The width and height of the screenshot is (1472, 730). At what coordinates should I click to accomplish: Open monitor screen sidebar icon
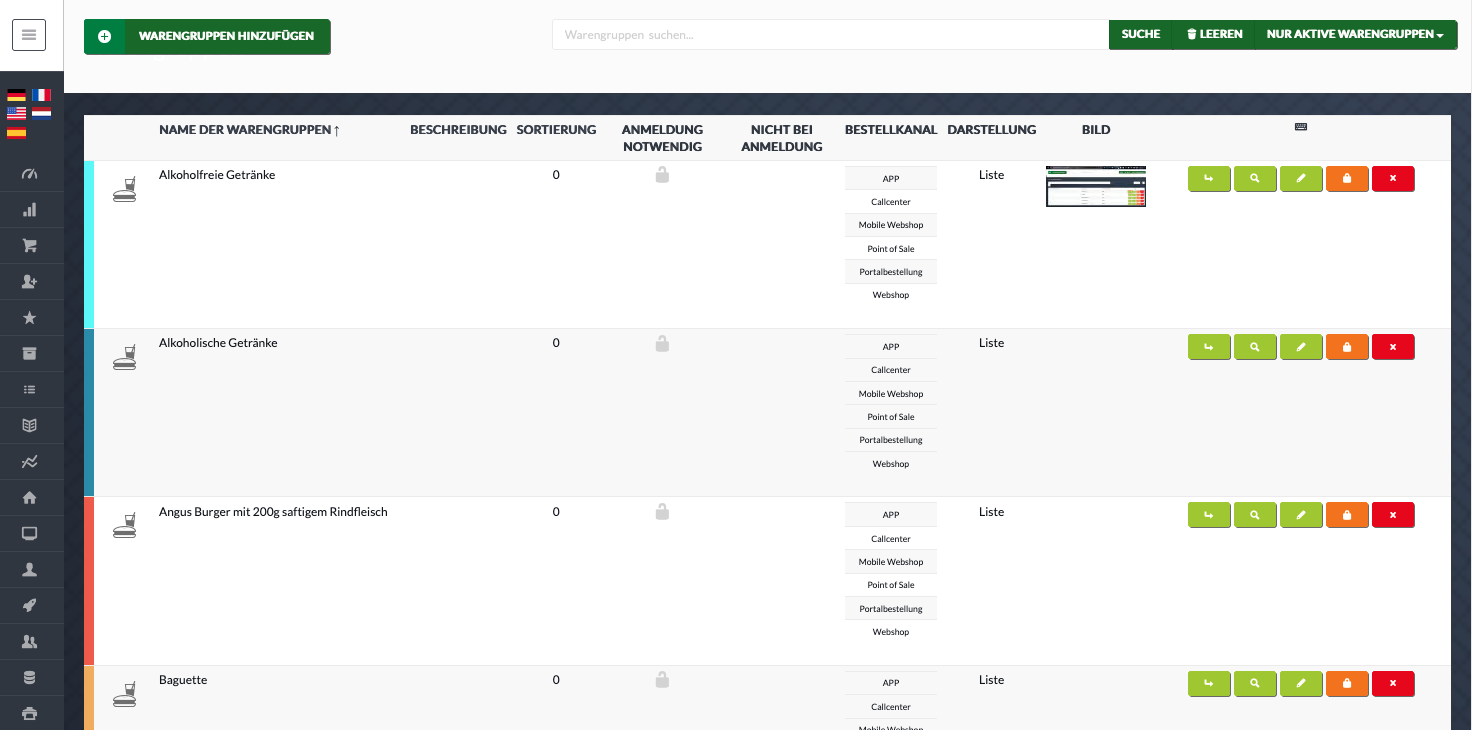tap(29, 534)
